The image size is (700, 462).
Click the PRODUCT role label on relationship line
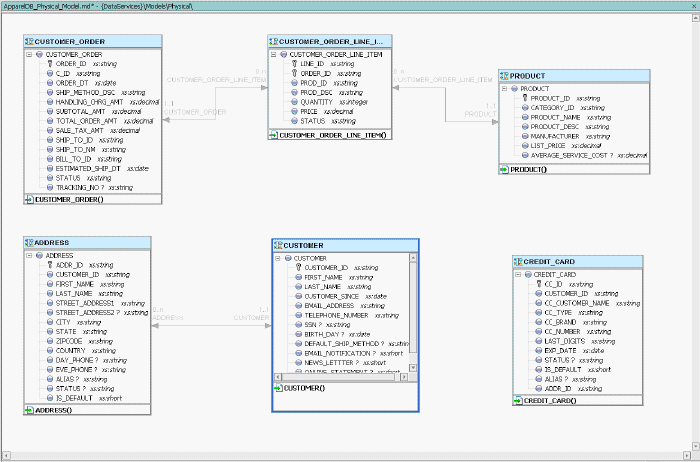[480, 114]
